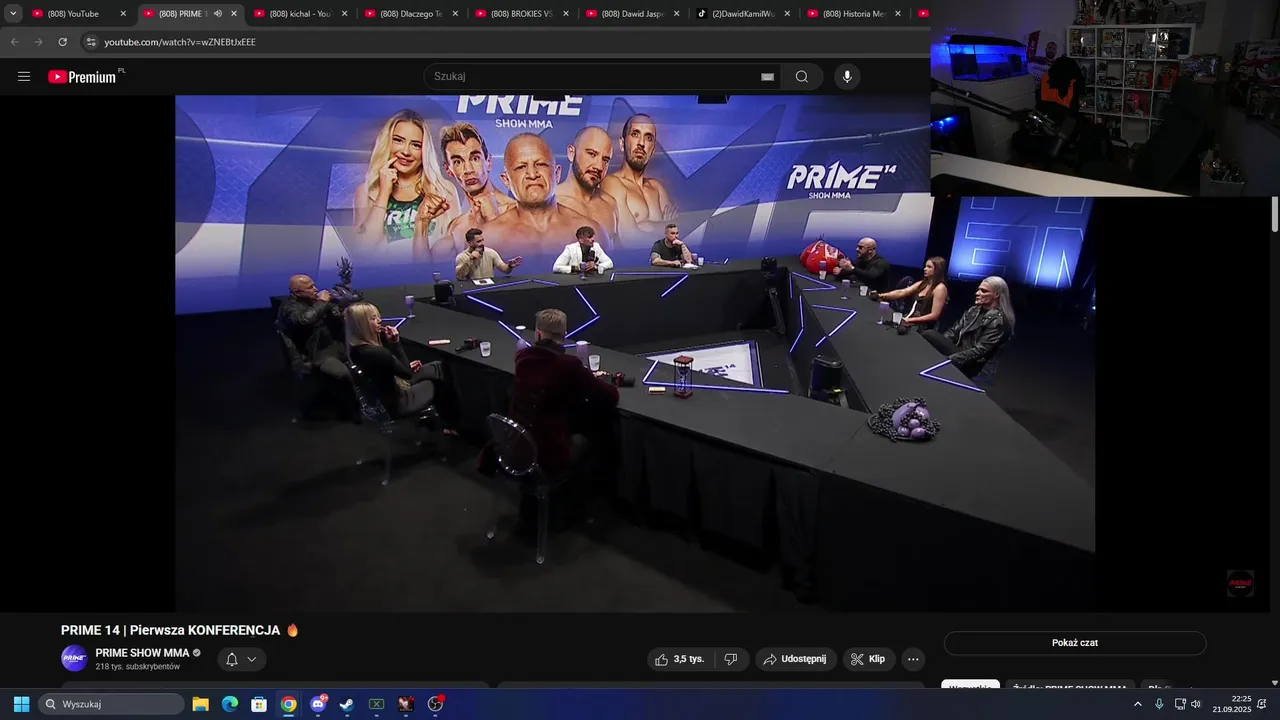Open PRIME SHOW MMA channel avatar

coord(74,658)
